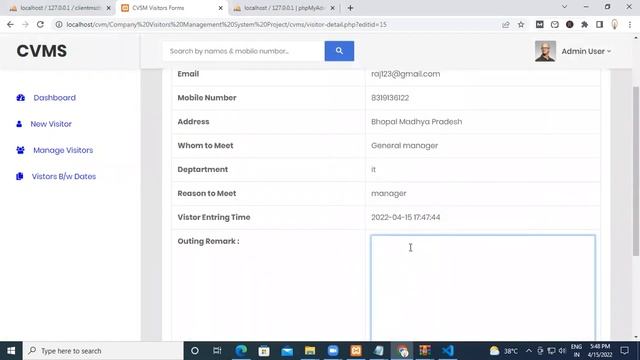Focus the search by names field
640x360 pixels.
[x=244, y=51]
